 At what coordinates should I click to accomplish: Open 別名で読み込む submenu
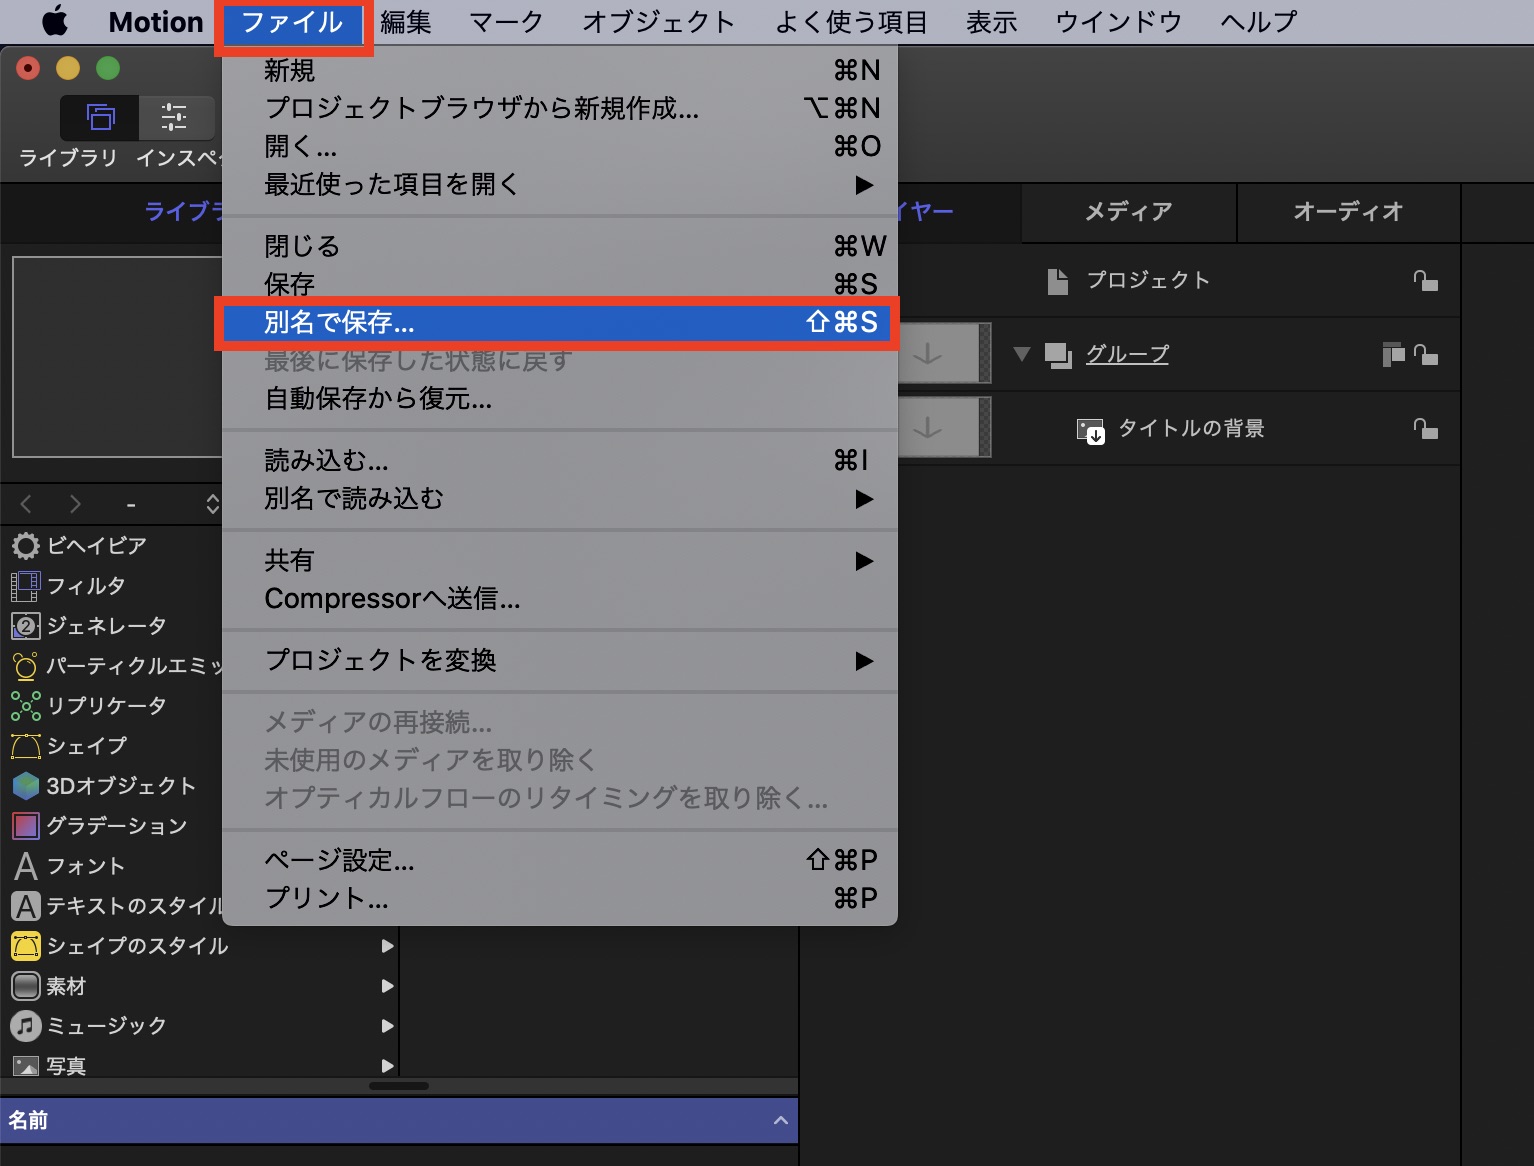click(x=560, y=499)
